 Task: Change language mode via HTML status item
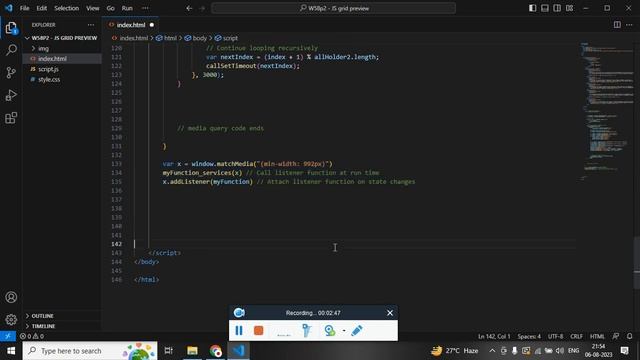click(597, 336)
